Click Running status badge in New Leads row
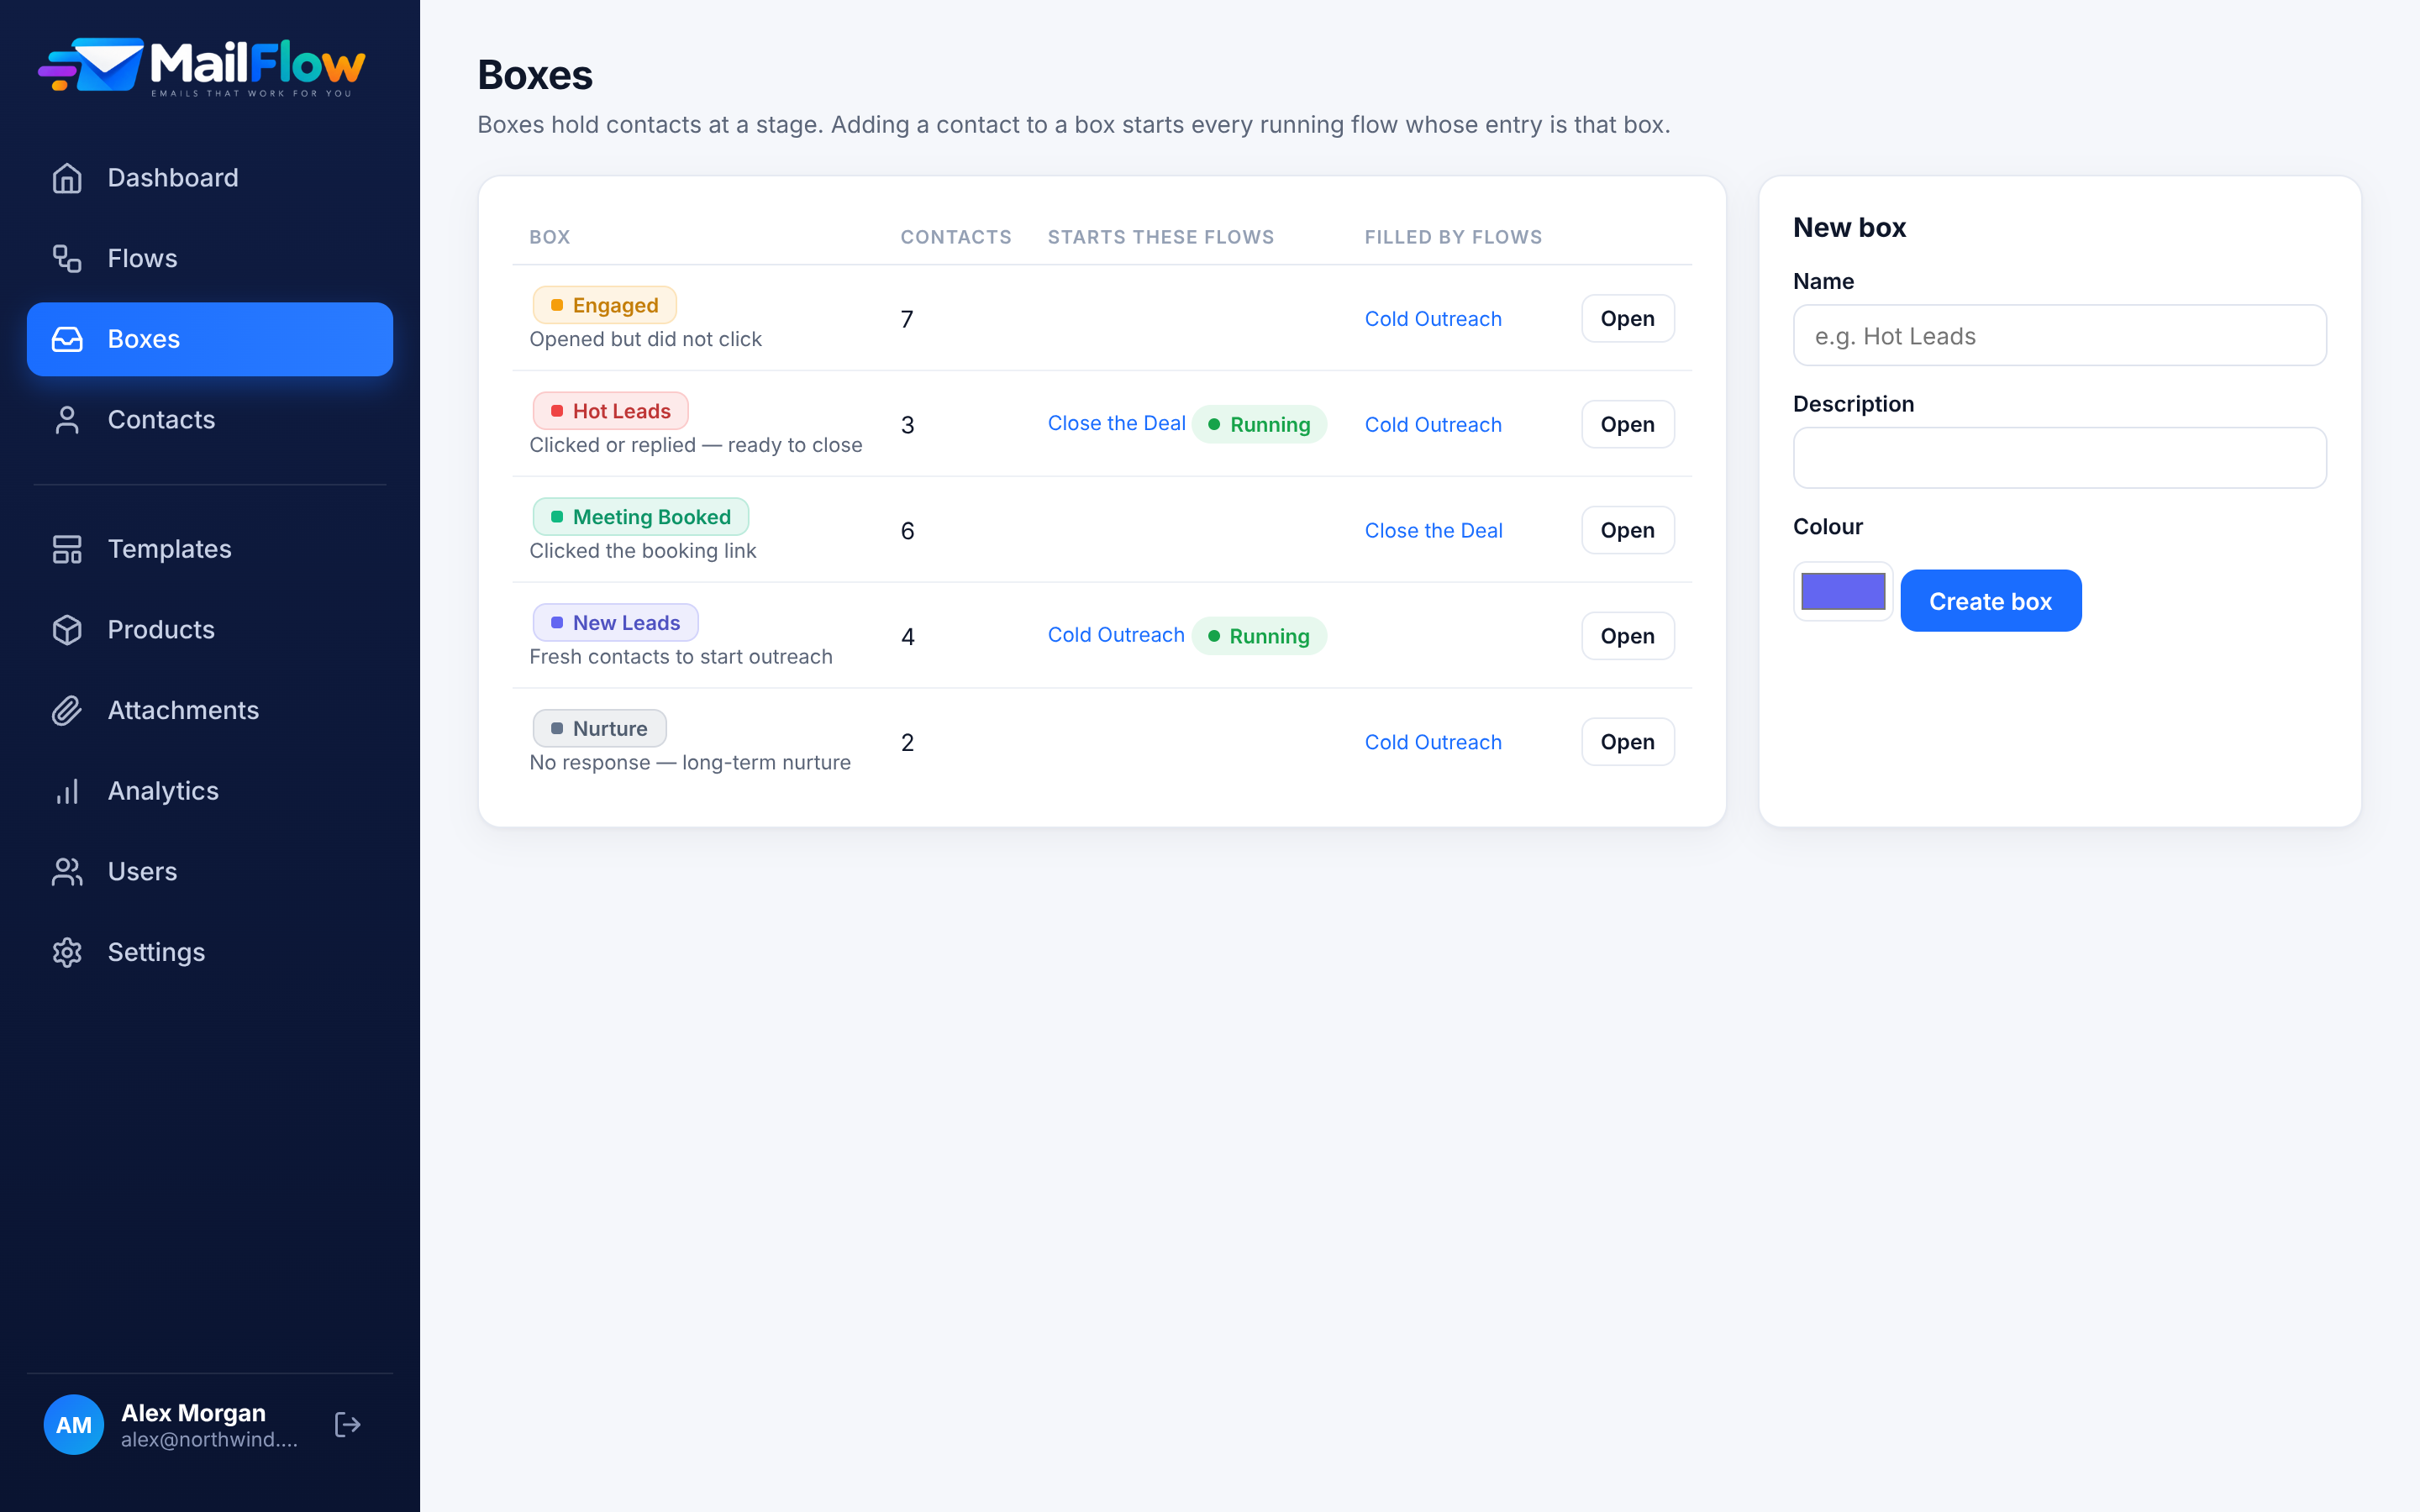The image size is (2420, 1512). click(1259, 636)
